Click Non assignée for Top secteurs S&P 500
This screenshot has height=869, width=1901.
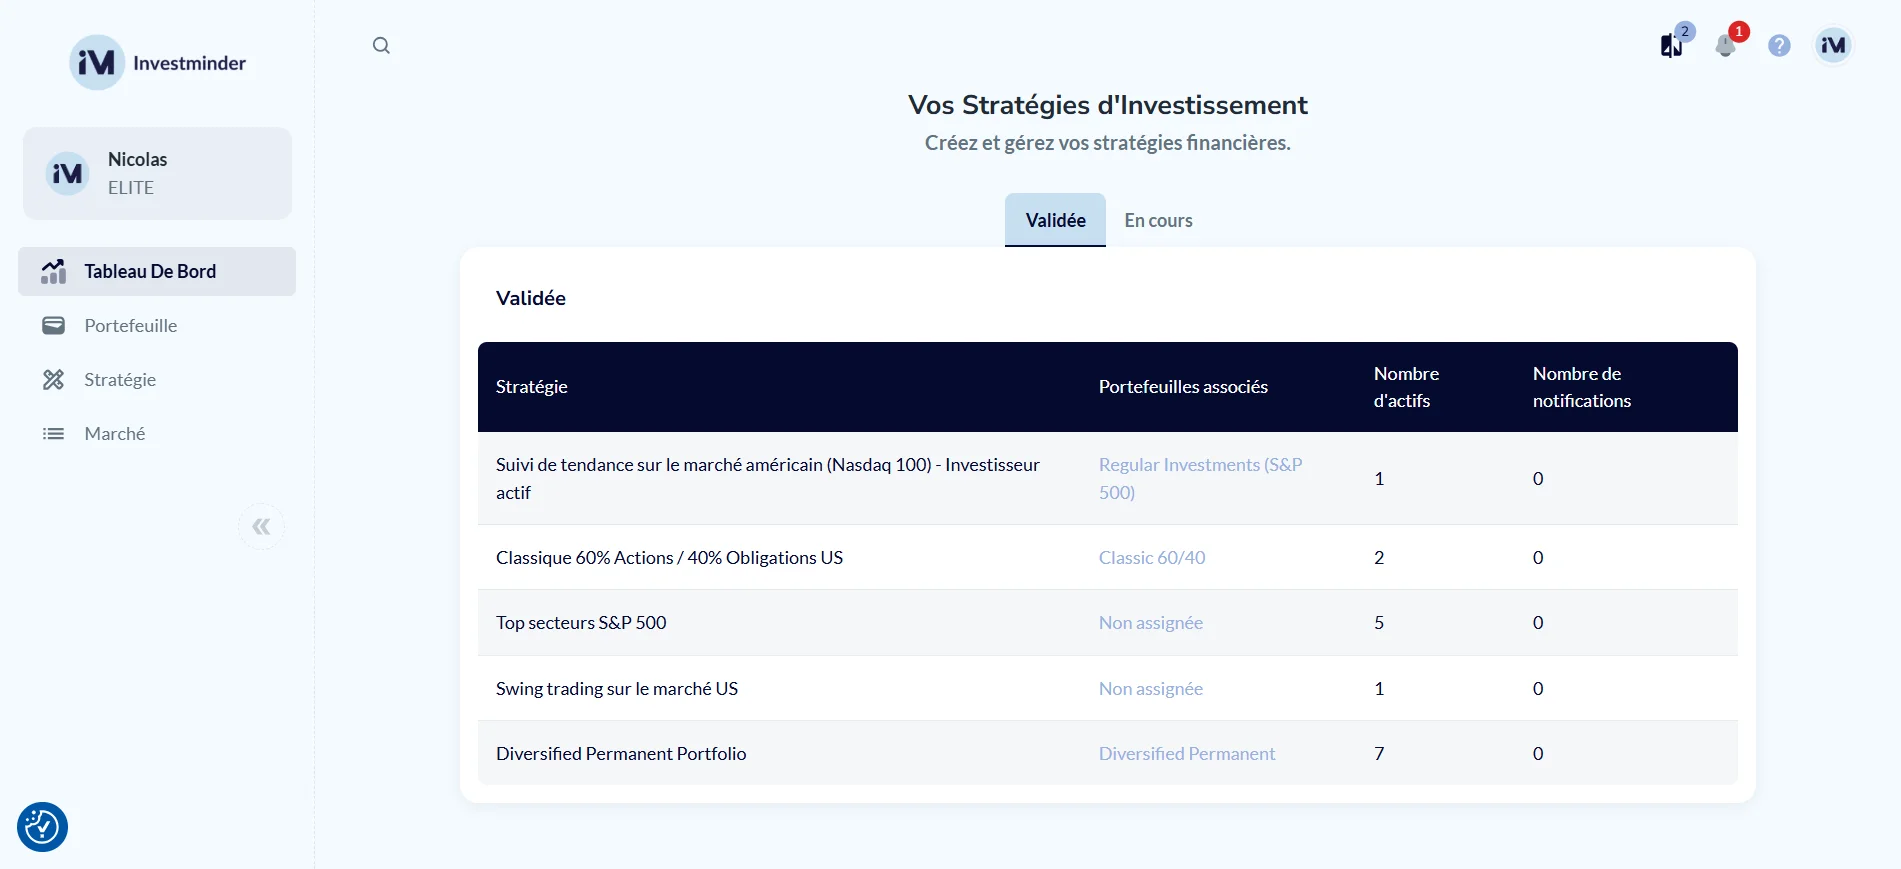[1150, 623]
